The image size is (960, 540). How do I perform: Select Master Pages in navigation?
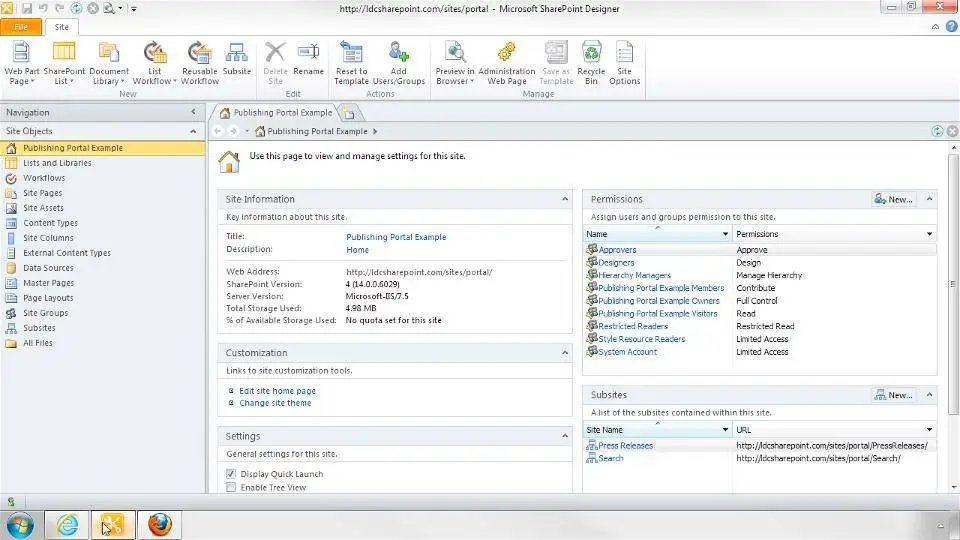(48, 283)
